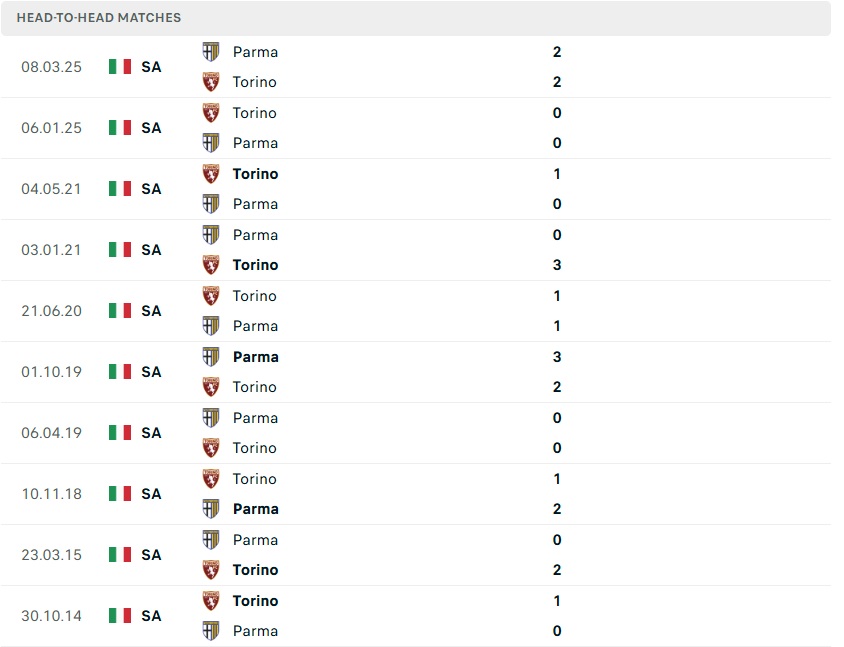Image resolution: width=844 pixels, height=647 pixels.
Task: Select the 30.10.14 match date
Action: (x=51, y=616)
